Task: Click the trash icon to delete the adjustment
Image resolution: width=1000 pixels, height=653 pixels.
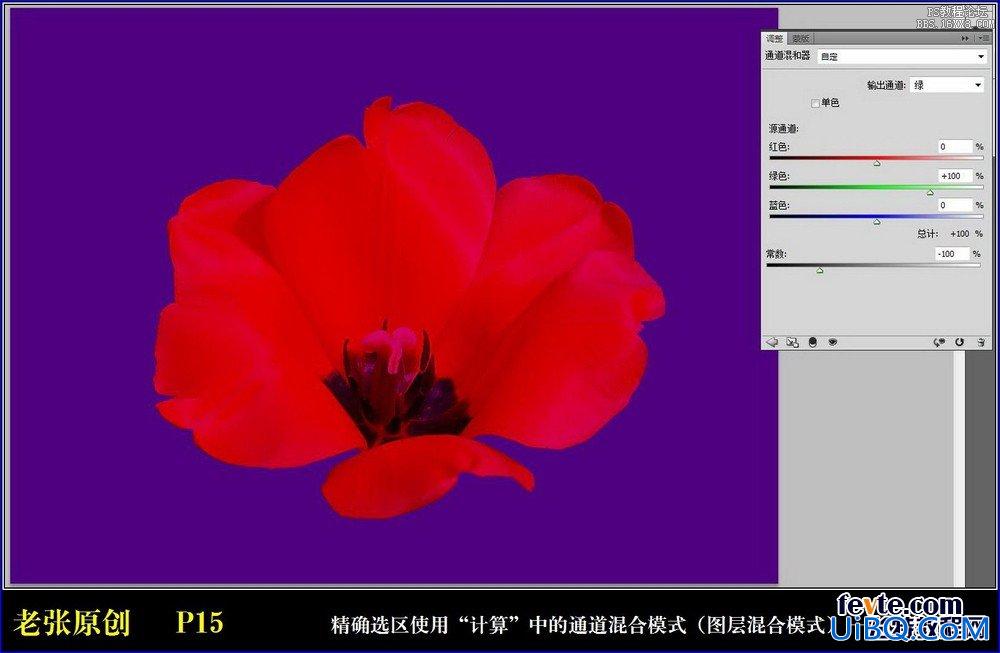Action: click(x=981, y=342)
